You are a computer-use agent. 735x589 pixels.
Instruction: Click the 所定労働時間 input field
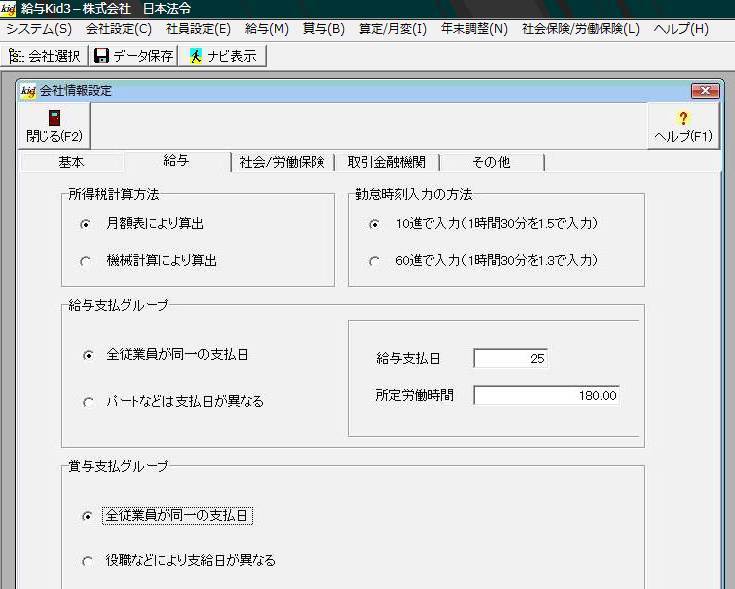click(547, 395)
